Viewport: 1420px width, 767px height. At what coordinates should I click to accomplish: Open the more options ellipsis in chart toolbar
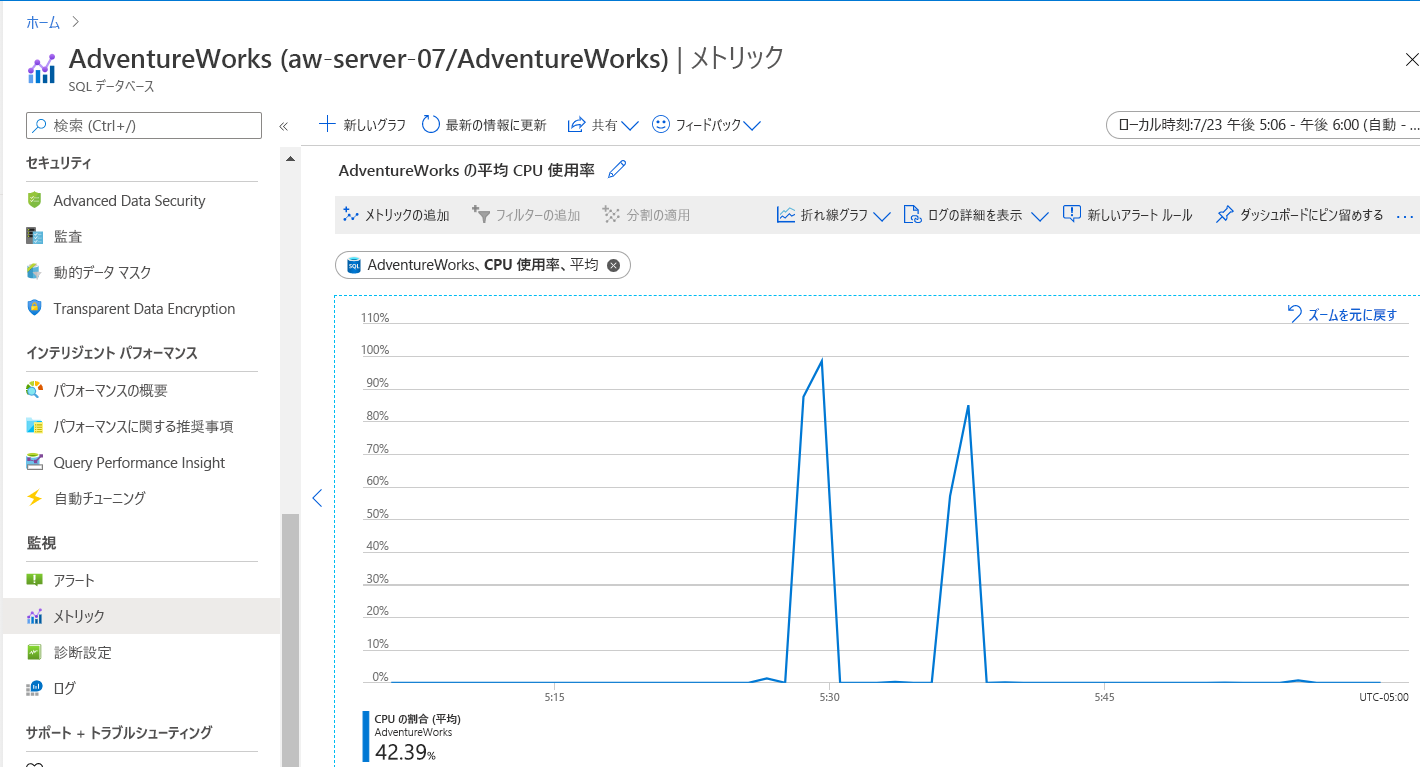click(x=1405, y=216)
